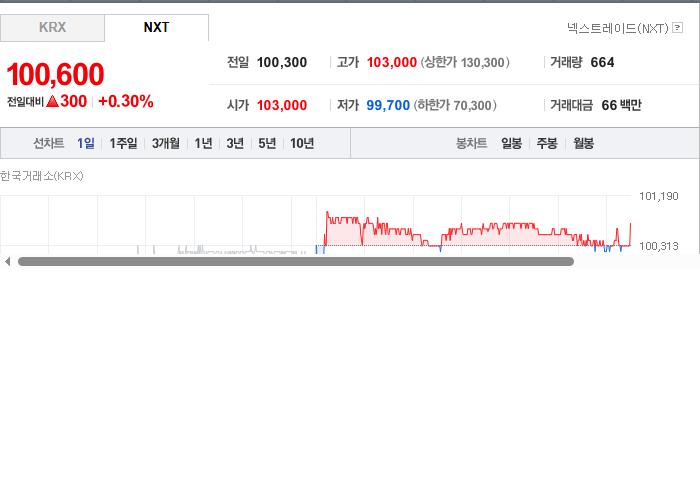Select the 1일 line chart period

point(86,143)
